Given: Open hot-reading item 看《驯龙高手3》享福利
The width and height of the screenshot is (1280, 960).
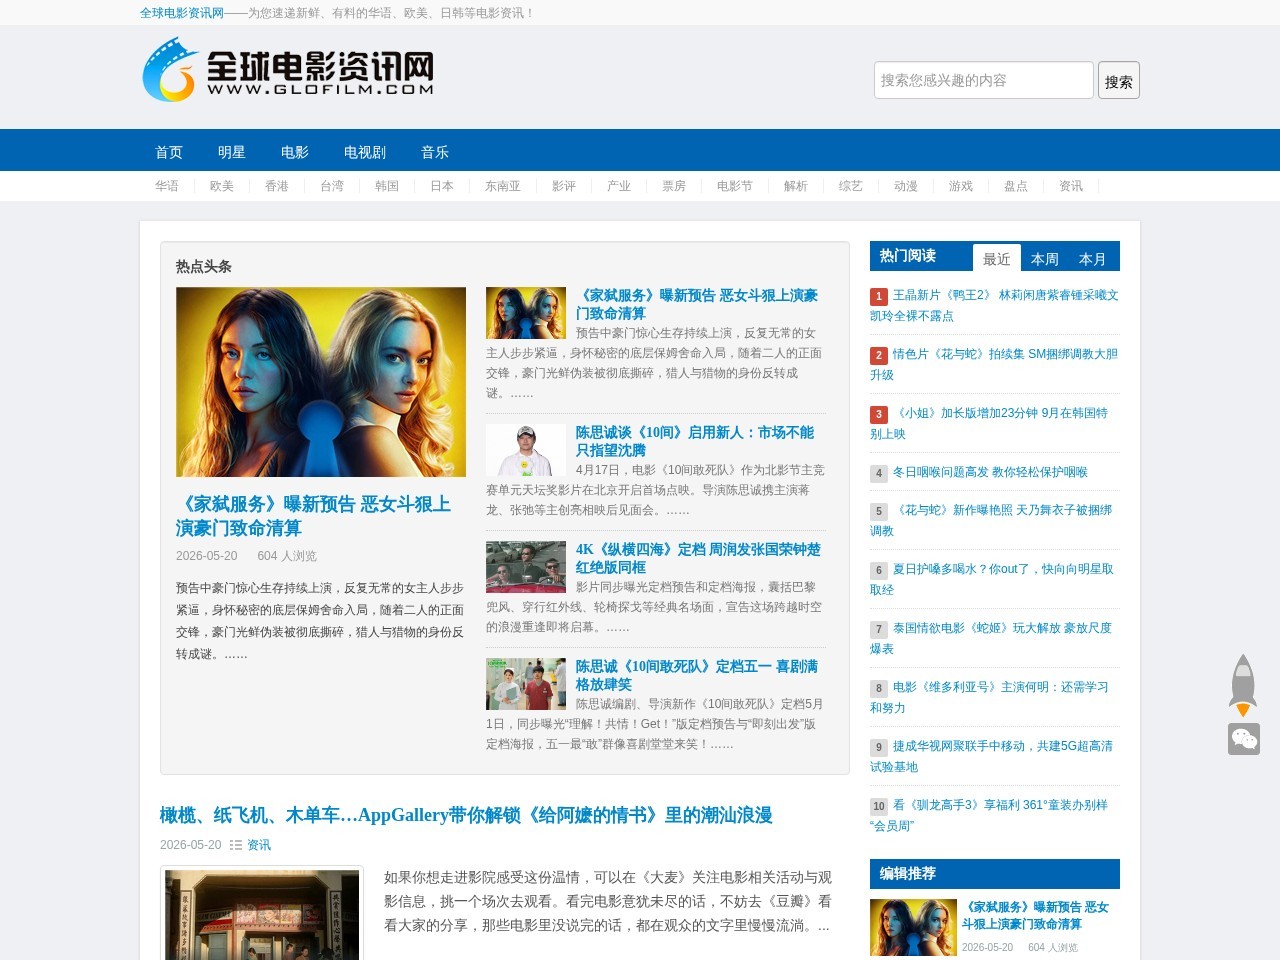Looking at the screenshot, I should coord(989,815).
